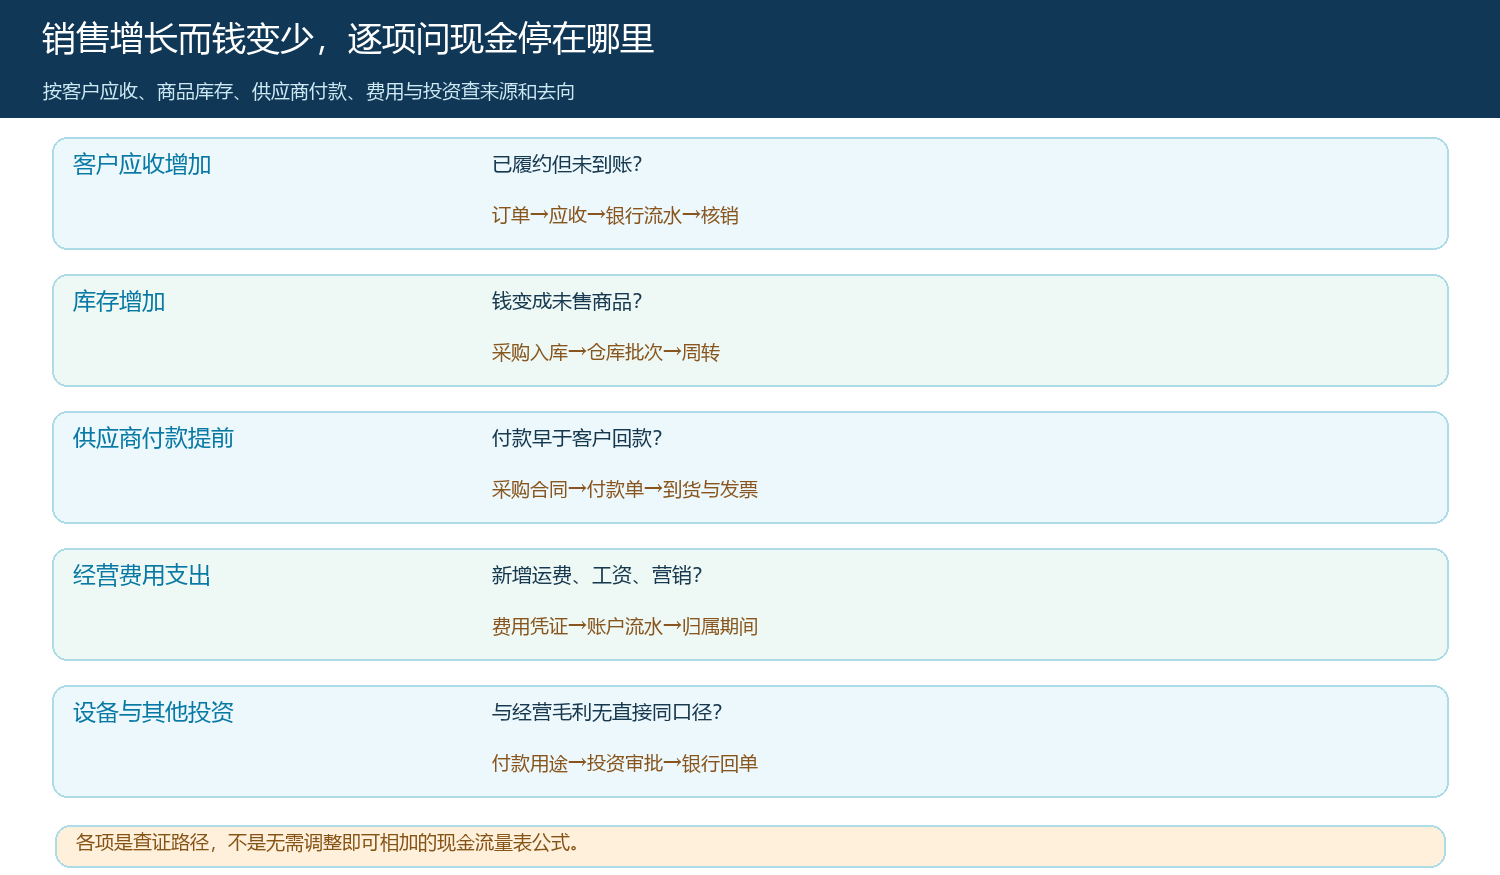The width and height of the screenshot is (1500, 875).
Task: Click the path 费用凭证→账户流水→归属期间
Action: click(625, 627)
